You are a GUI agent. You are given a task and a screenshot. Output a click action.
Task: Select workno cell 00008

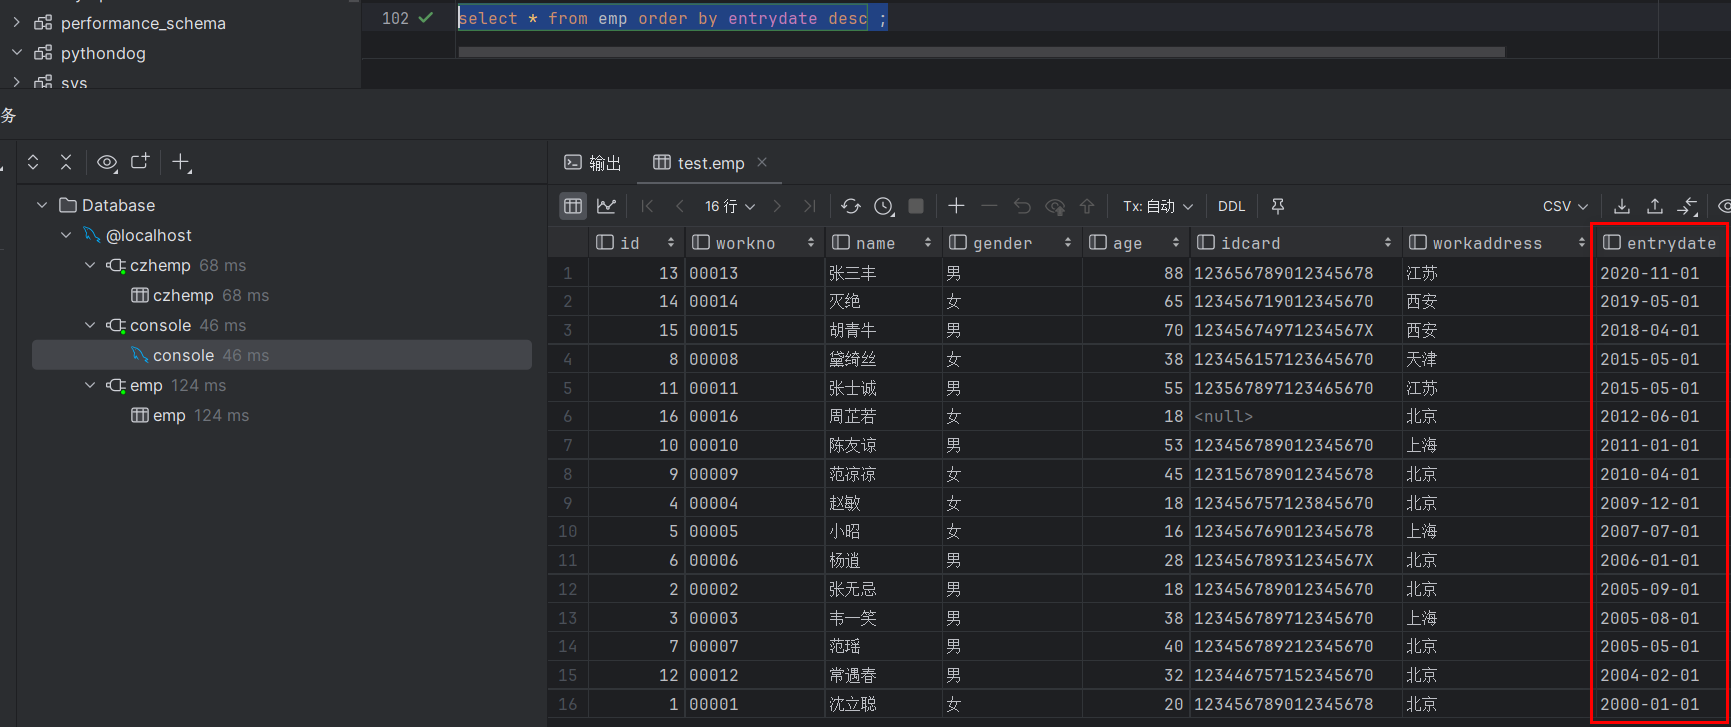(754, 359)
